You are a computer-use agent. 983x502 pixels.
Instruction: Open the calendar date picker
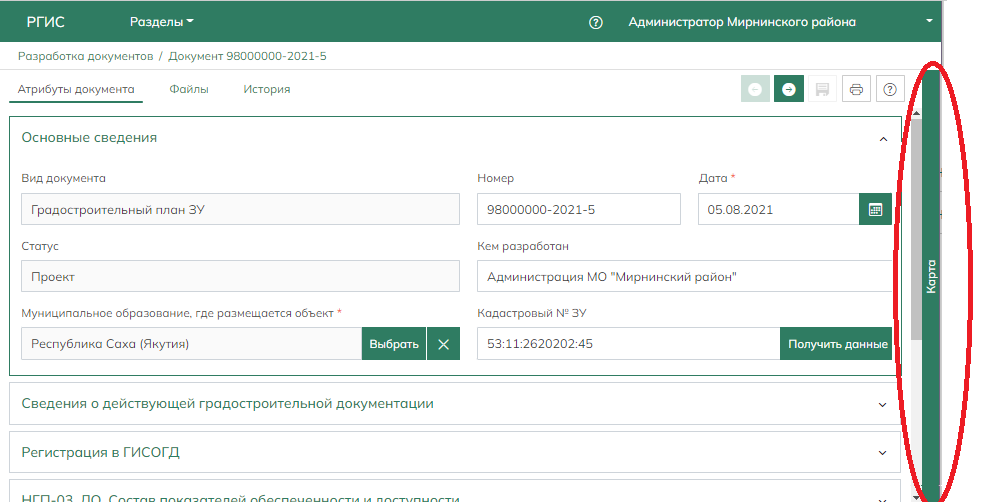point(875,210)
